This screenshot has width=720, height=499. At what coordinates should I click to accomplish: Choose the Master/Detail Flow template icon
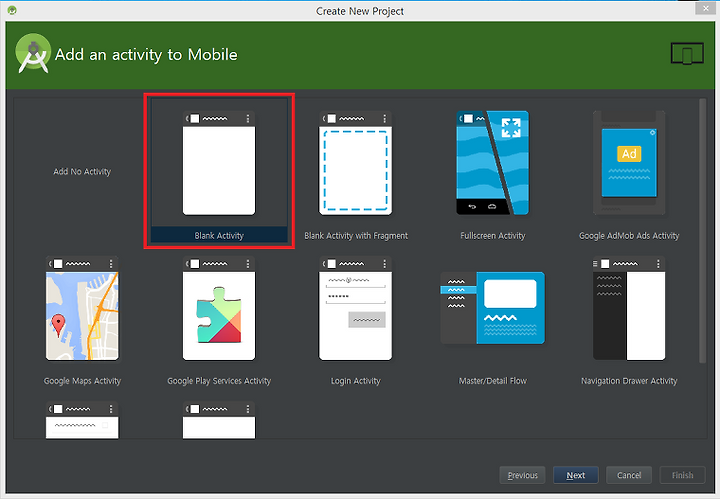(x=492, y=308)
